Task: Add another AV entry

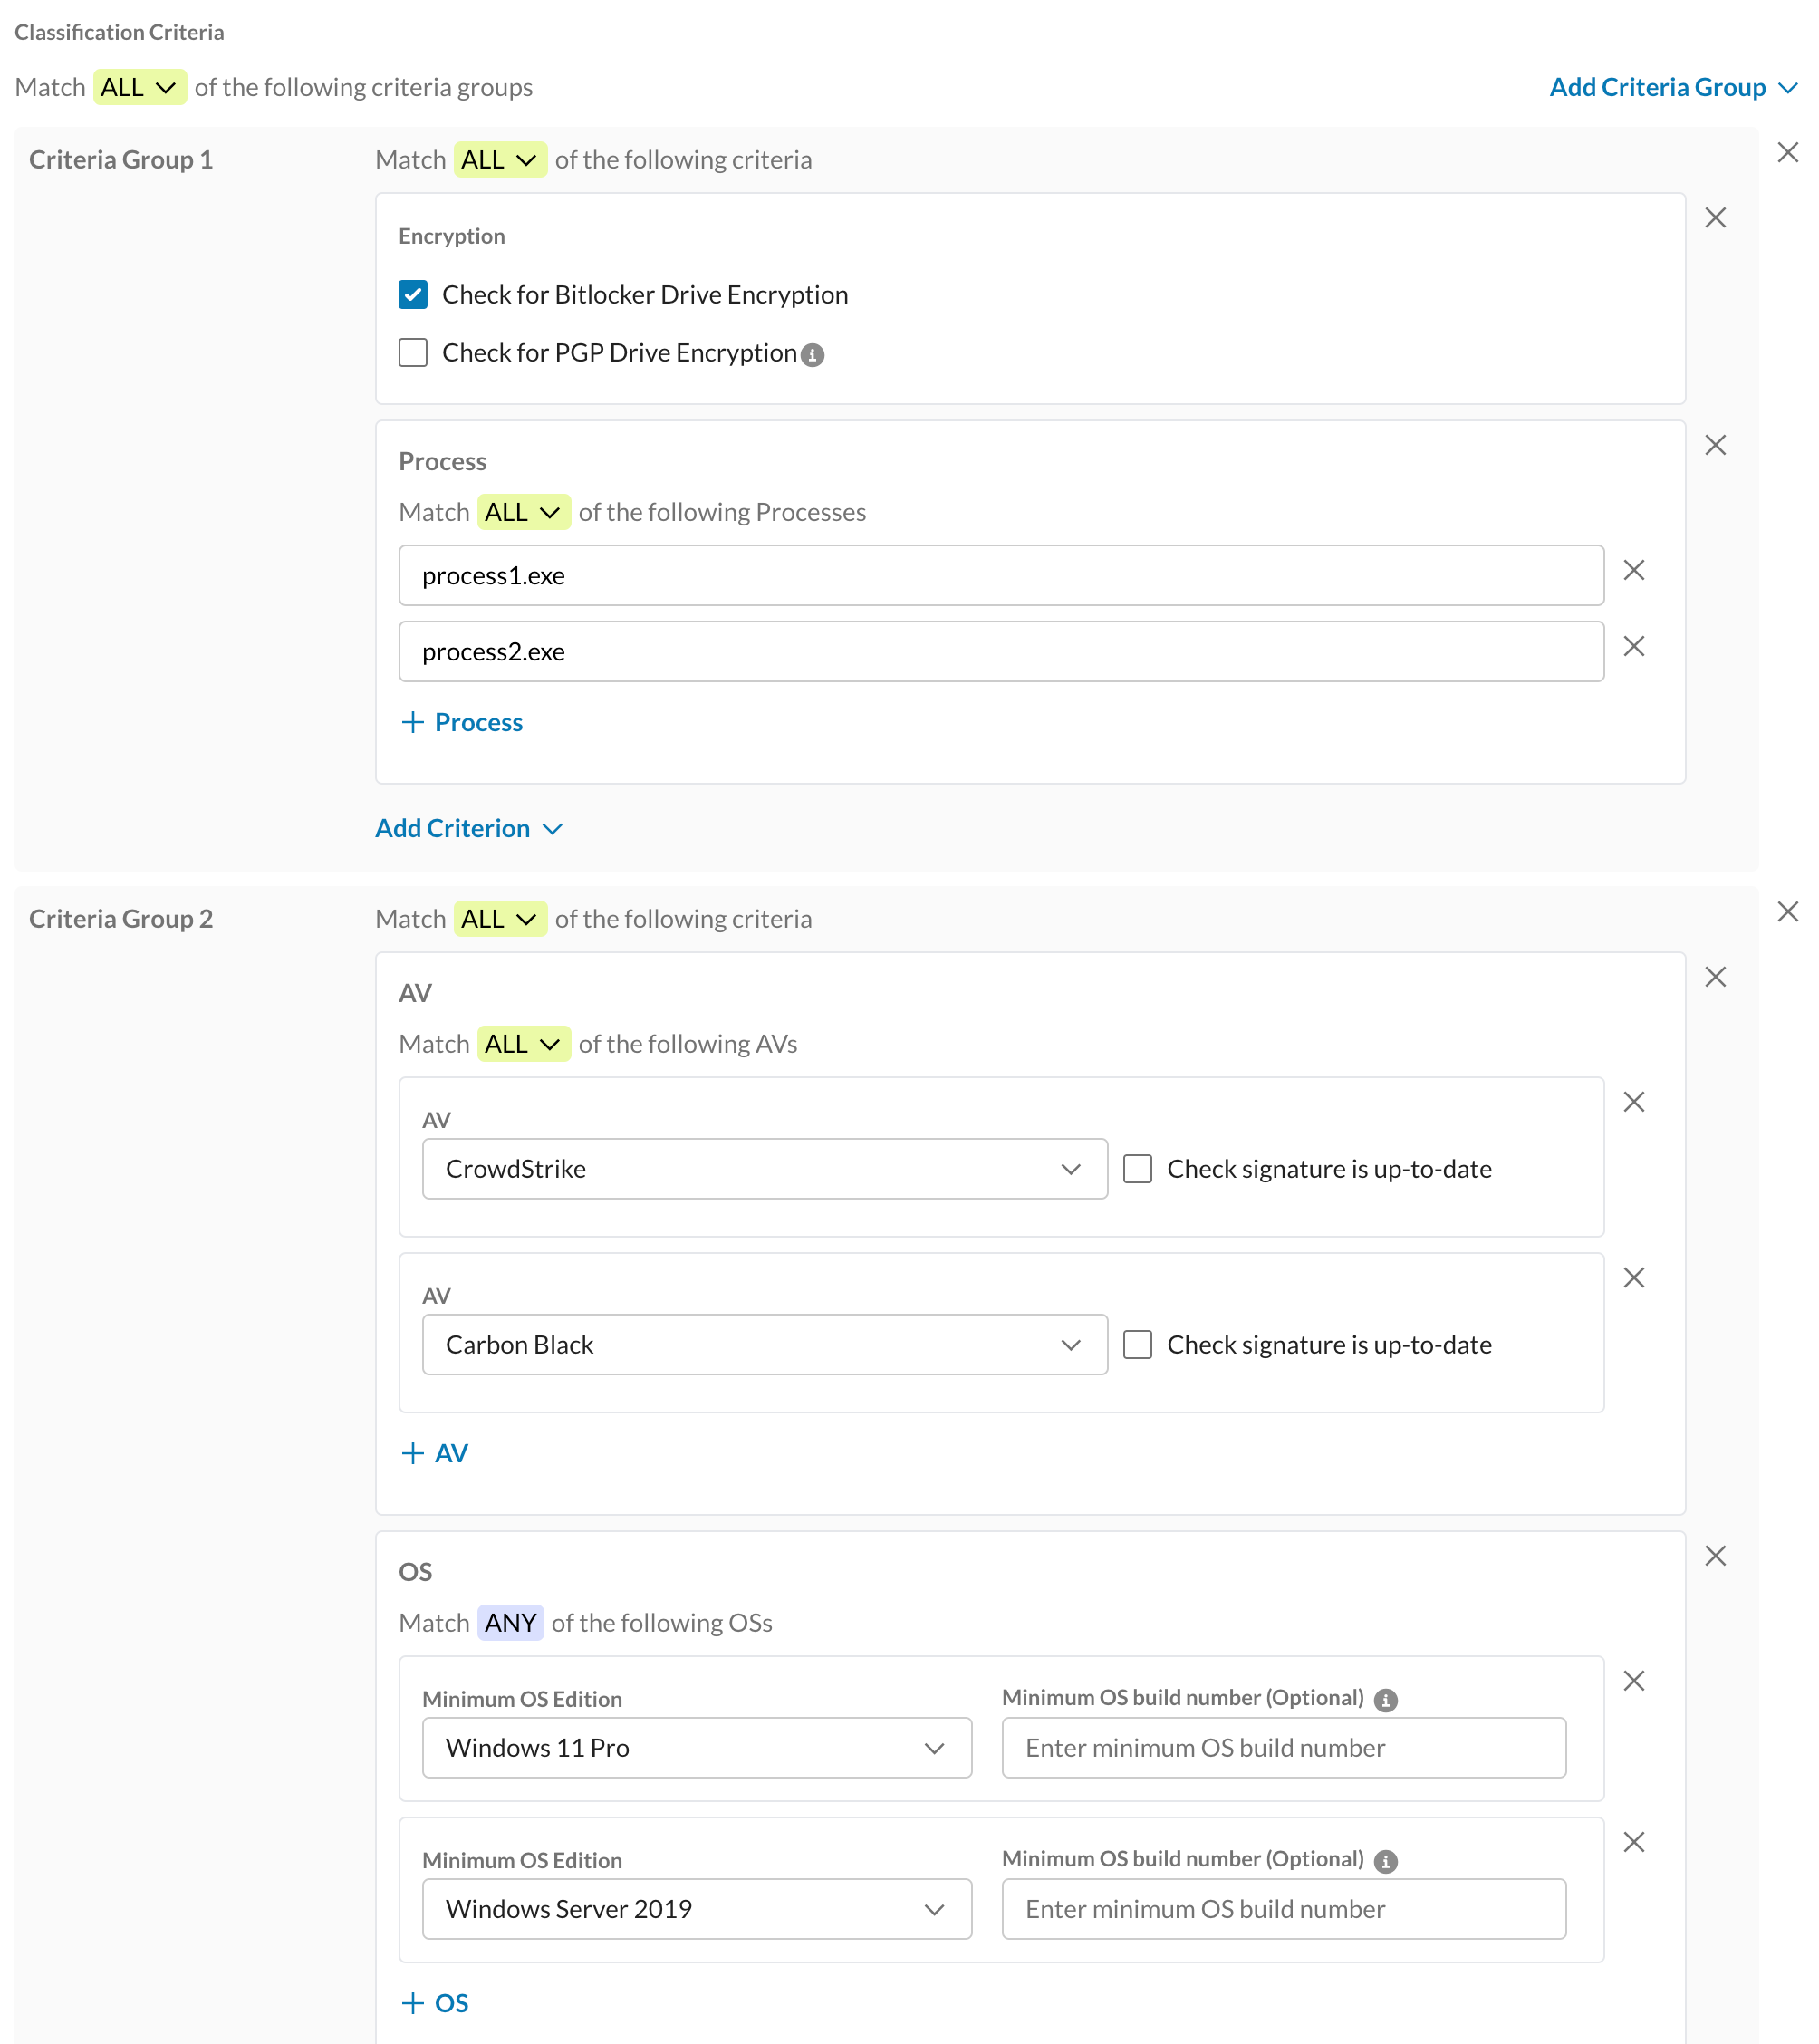Action: pyautogui.click(x=434, y=1452)
